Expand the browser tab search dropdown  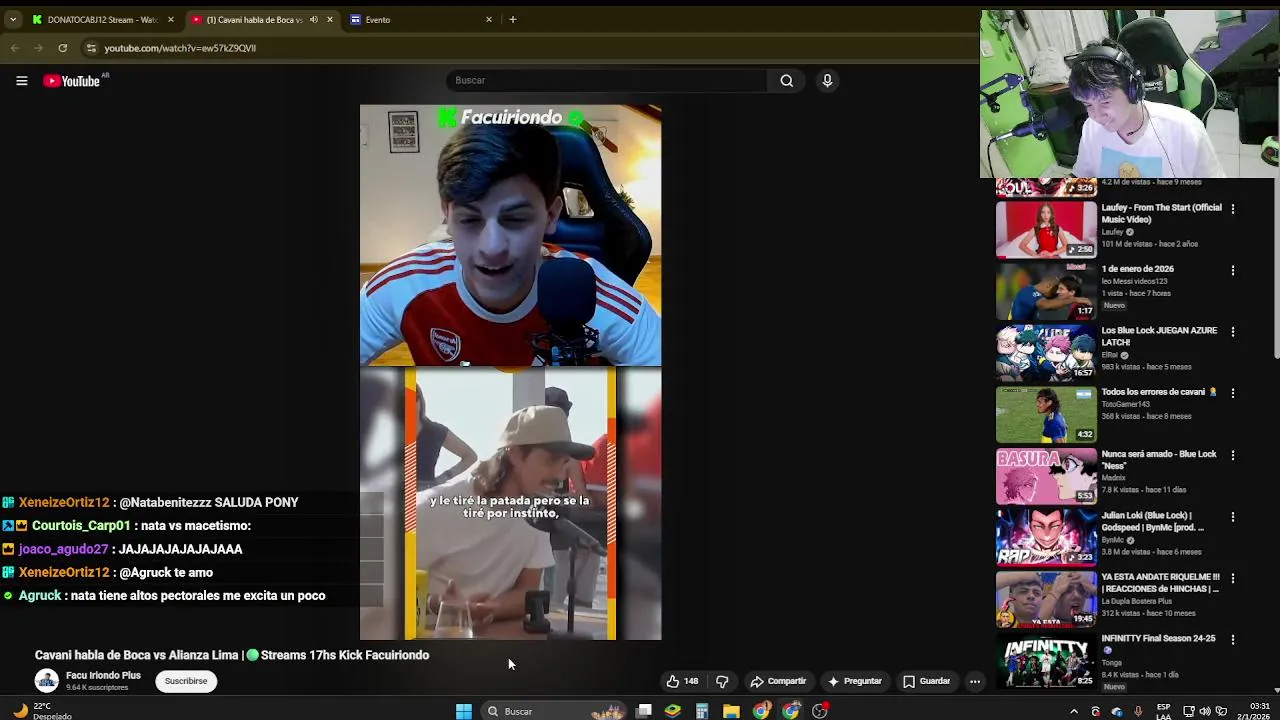tap(13, 19)
